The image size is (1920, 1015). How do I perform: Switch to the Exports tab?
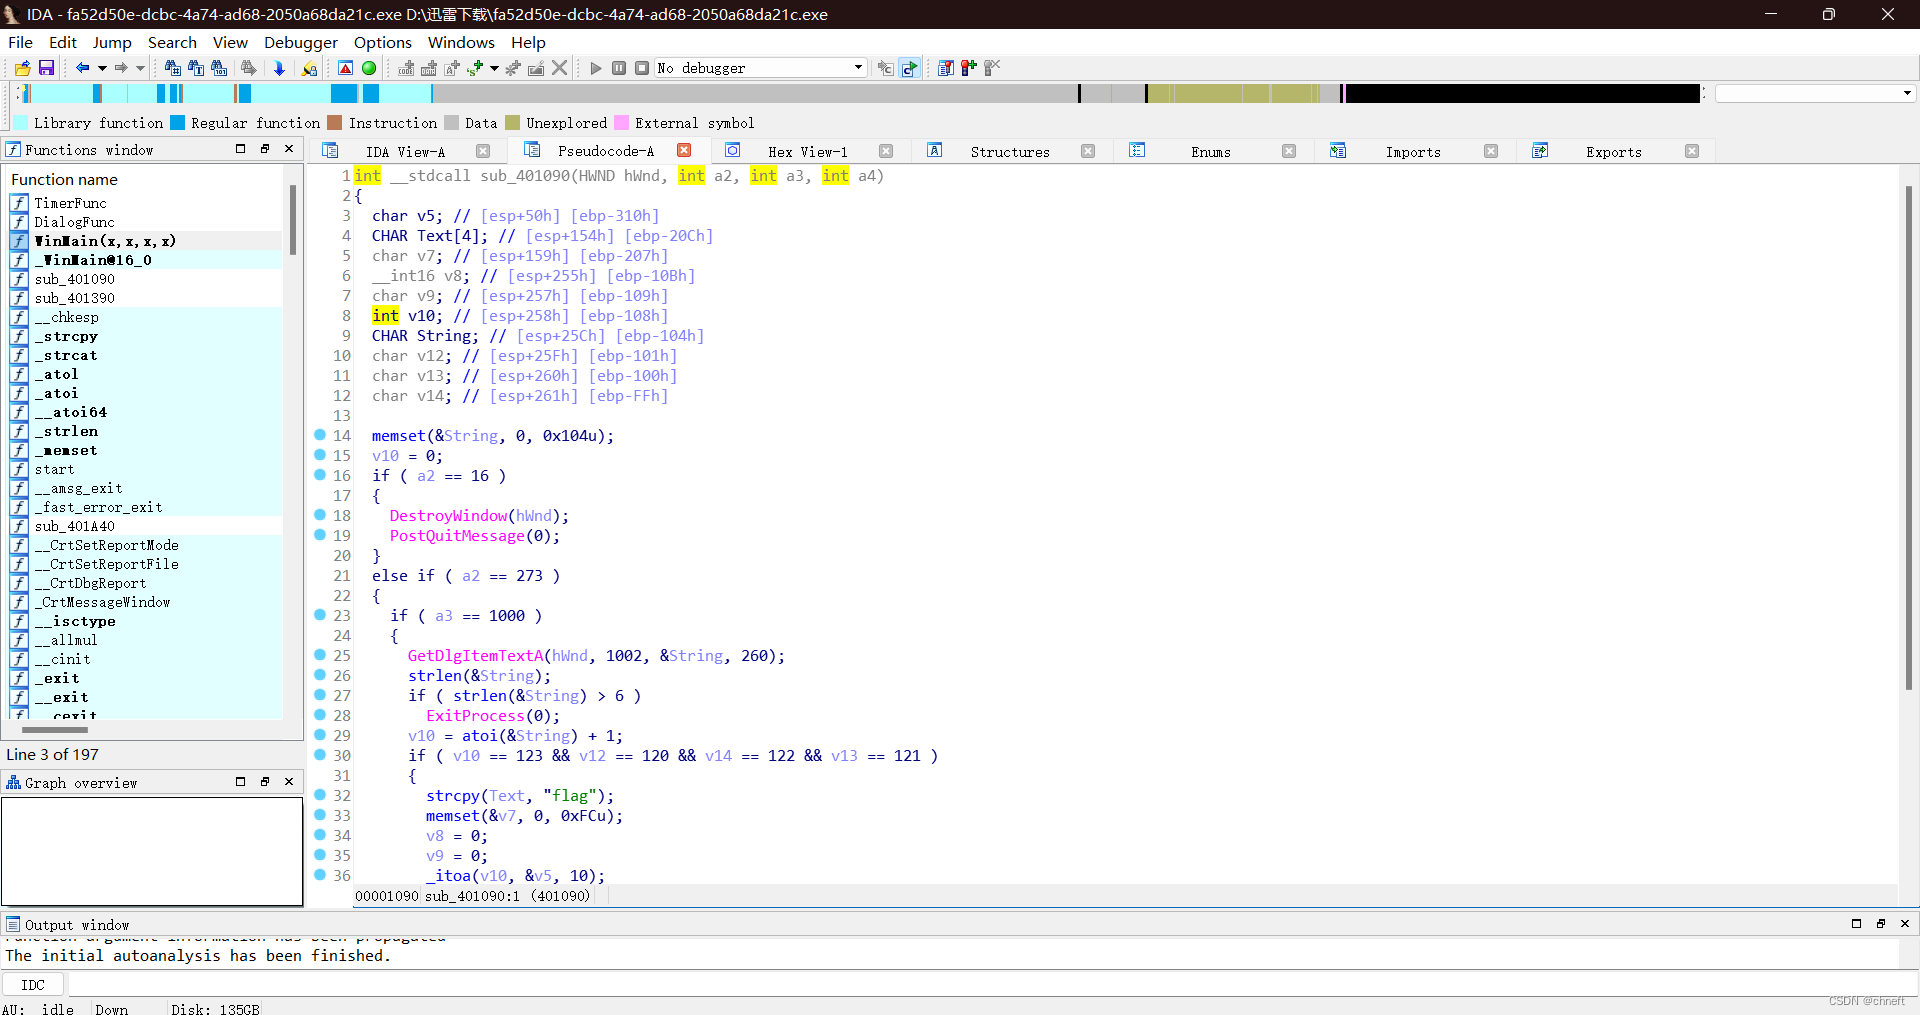pos(1613,152)
